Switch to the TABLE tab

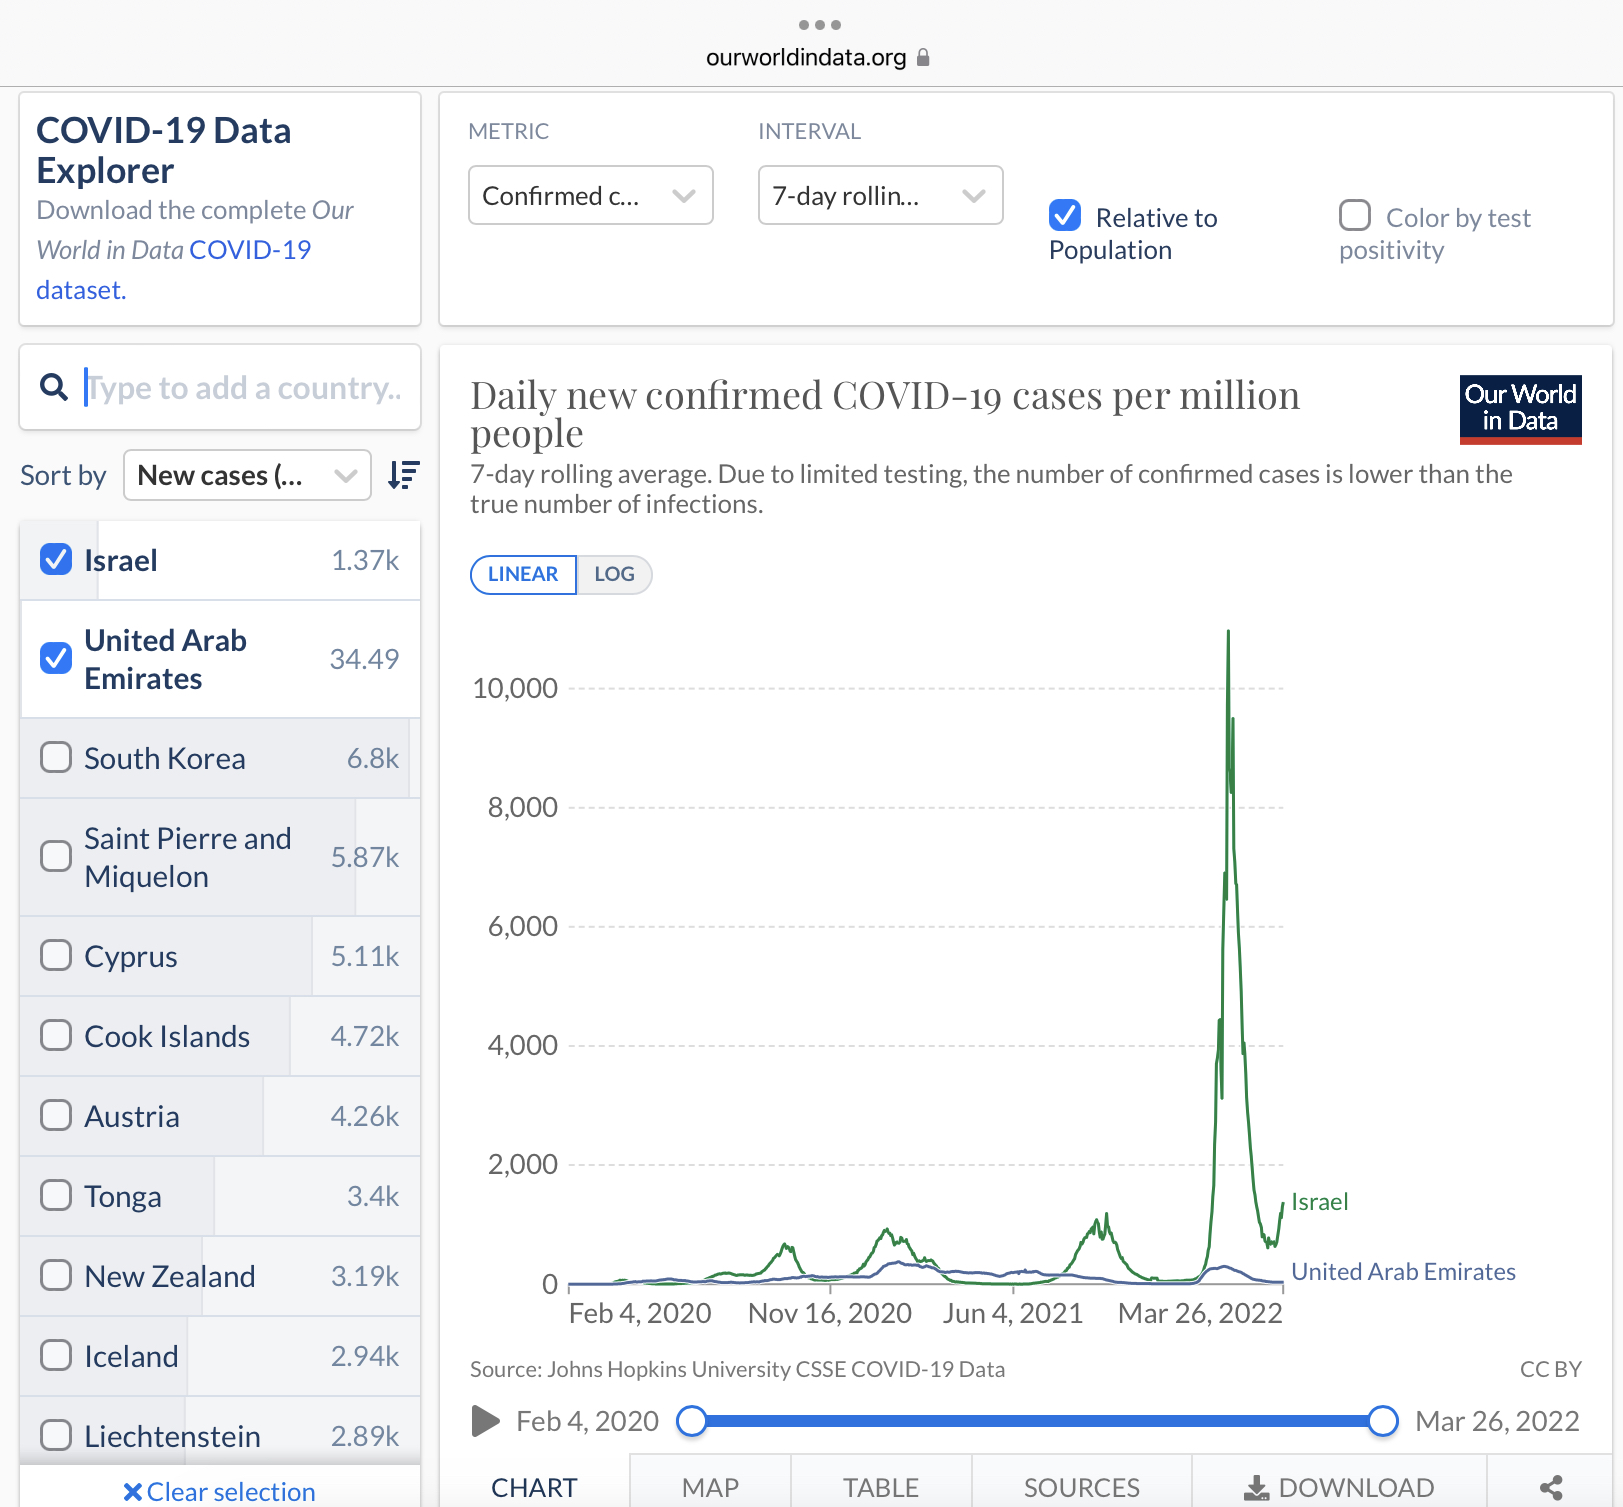tap(880, 1487)
